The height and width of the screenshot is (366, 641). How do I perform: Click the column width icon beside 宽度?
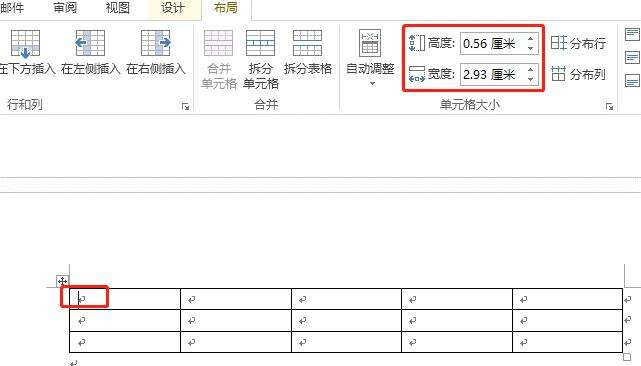coord(417,74)
